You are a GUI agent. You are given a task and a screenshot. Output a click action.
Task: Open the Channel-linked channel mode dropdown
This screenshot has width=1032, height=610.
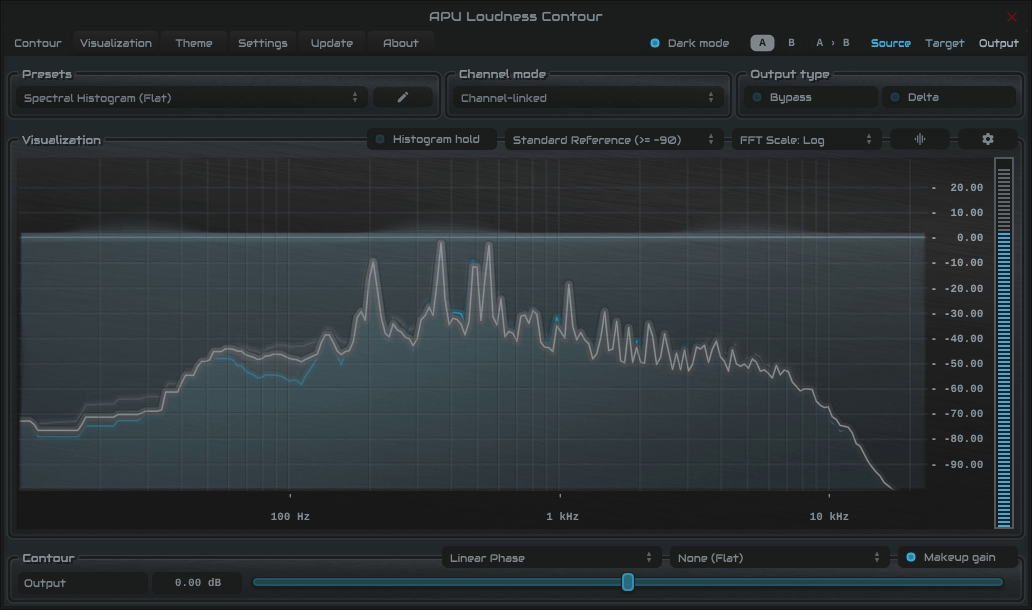588,97
